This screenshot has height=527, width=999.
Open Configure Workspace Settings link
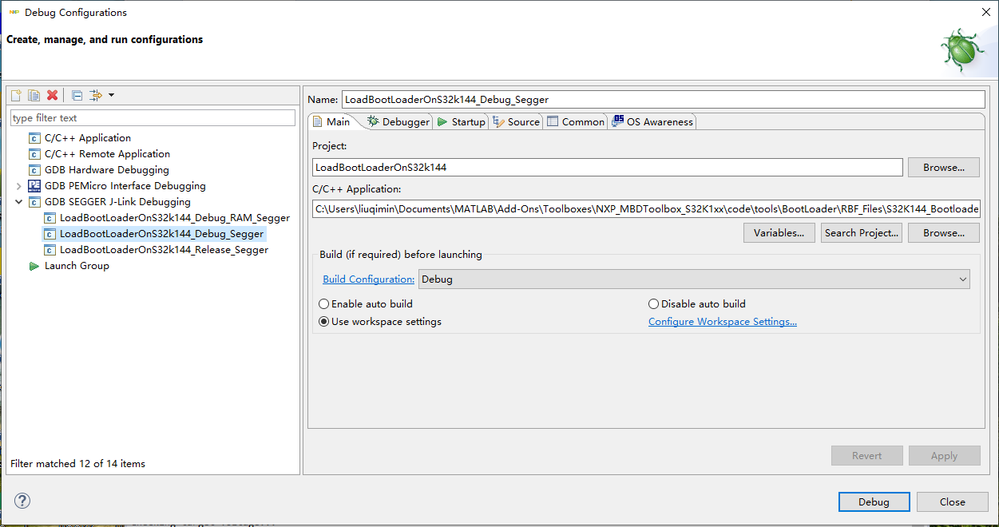(722, 322)
